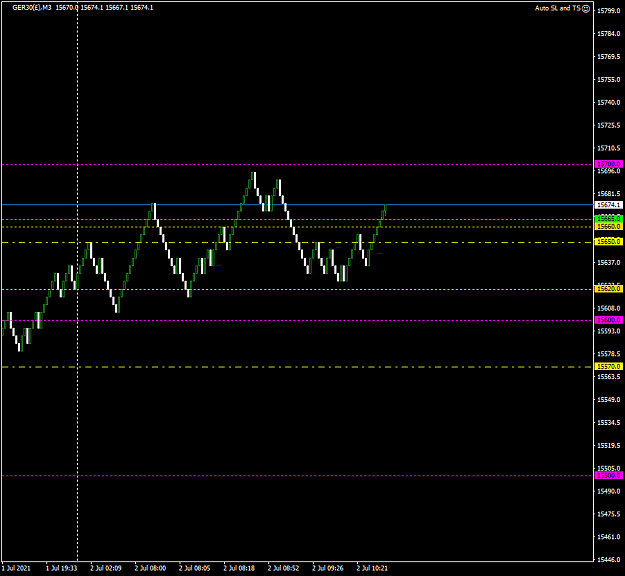Select the white 15674.1 current price label
Image resolution: width=625 pixels, height=576 pixels.
[x=609, y=205]
